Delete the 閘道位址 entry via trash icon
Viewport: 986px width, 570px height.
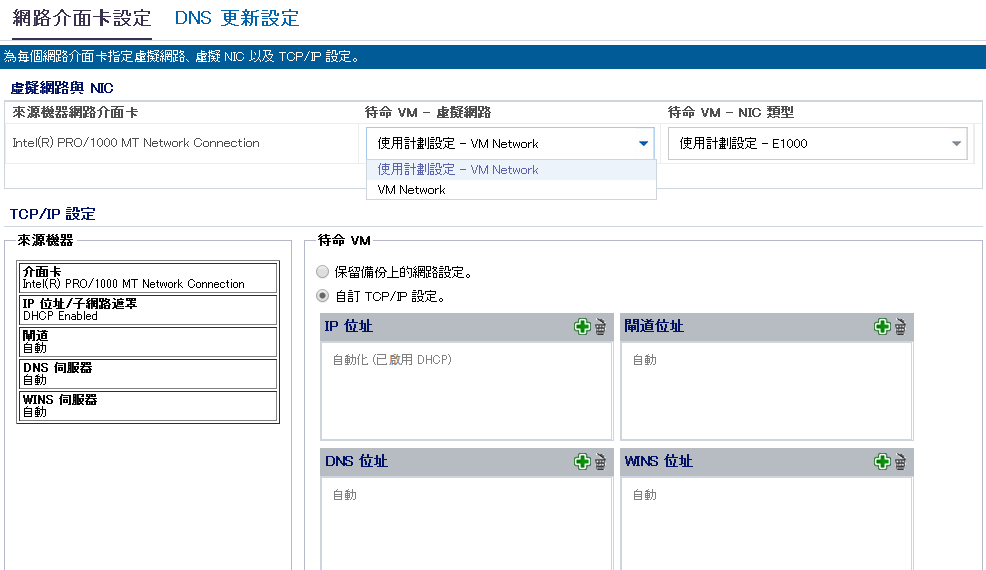pos(900,326)
